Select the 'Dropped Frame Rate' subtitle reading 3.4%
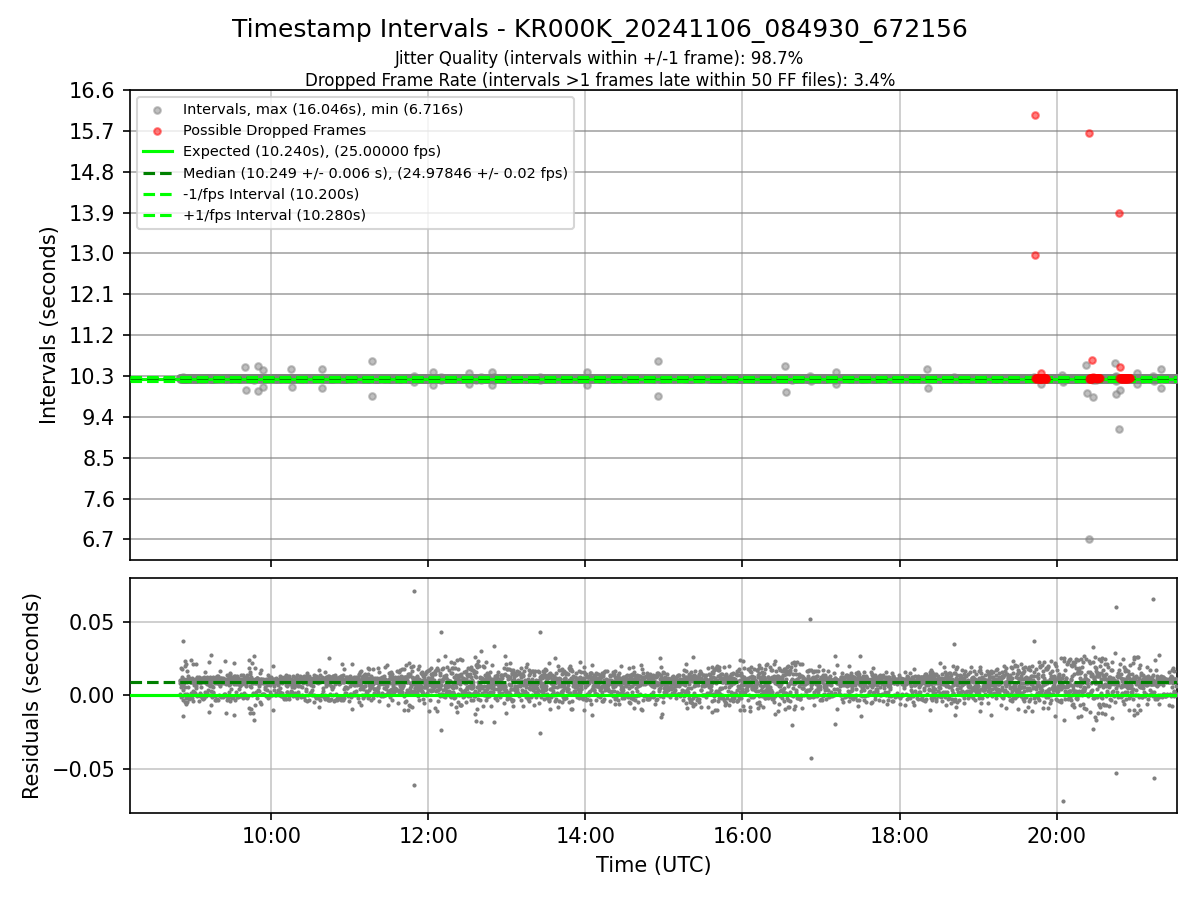 tap(600, 79)
